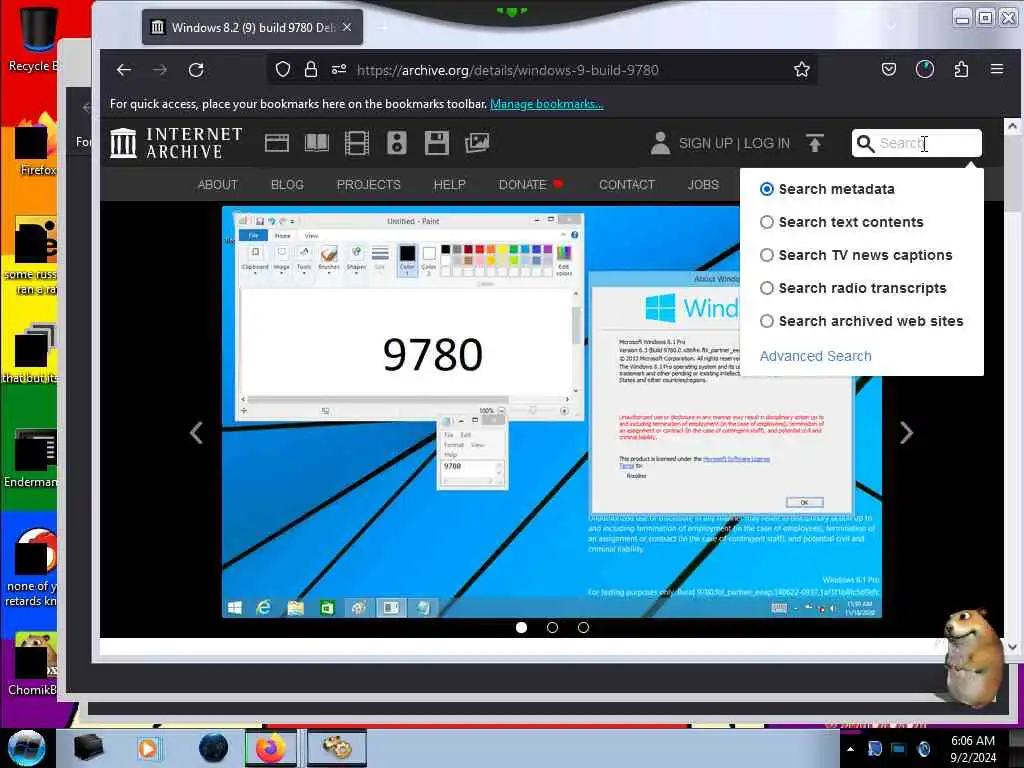Reload the page with the refresh icon

click(x=196, y=70)
